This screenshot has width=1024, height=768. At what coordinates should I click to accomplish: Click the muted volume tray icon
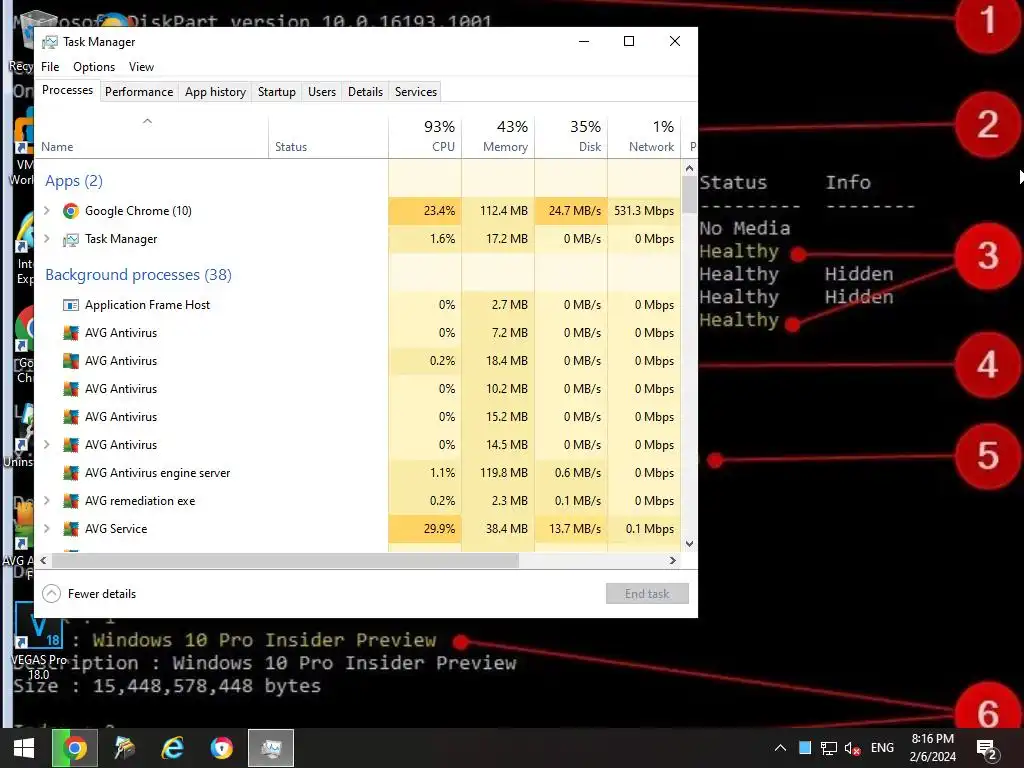pos(852,748)
